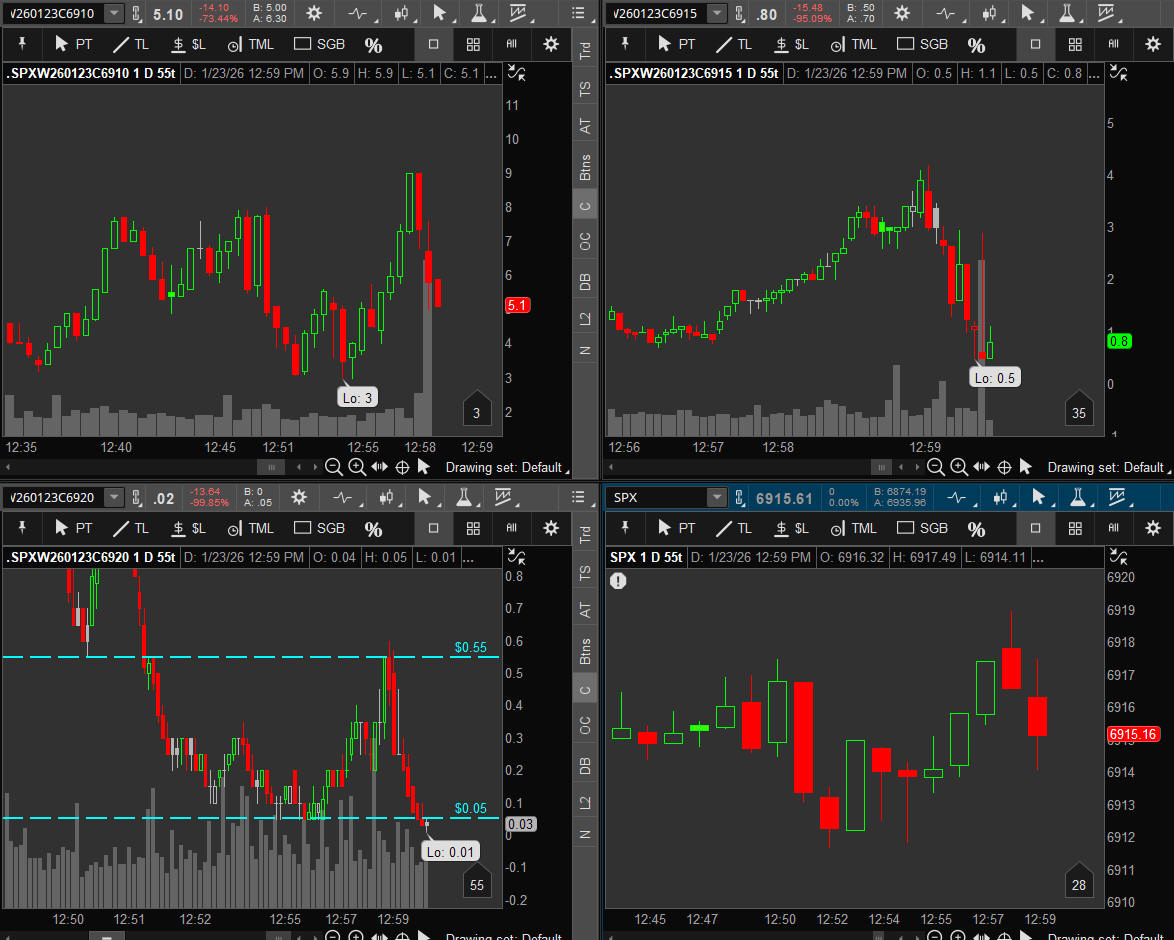
Task: Toggle the pin icon in the 6910 drawing toolbar
Action: coord(23,44)
